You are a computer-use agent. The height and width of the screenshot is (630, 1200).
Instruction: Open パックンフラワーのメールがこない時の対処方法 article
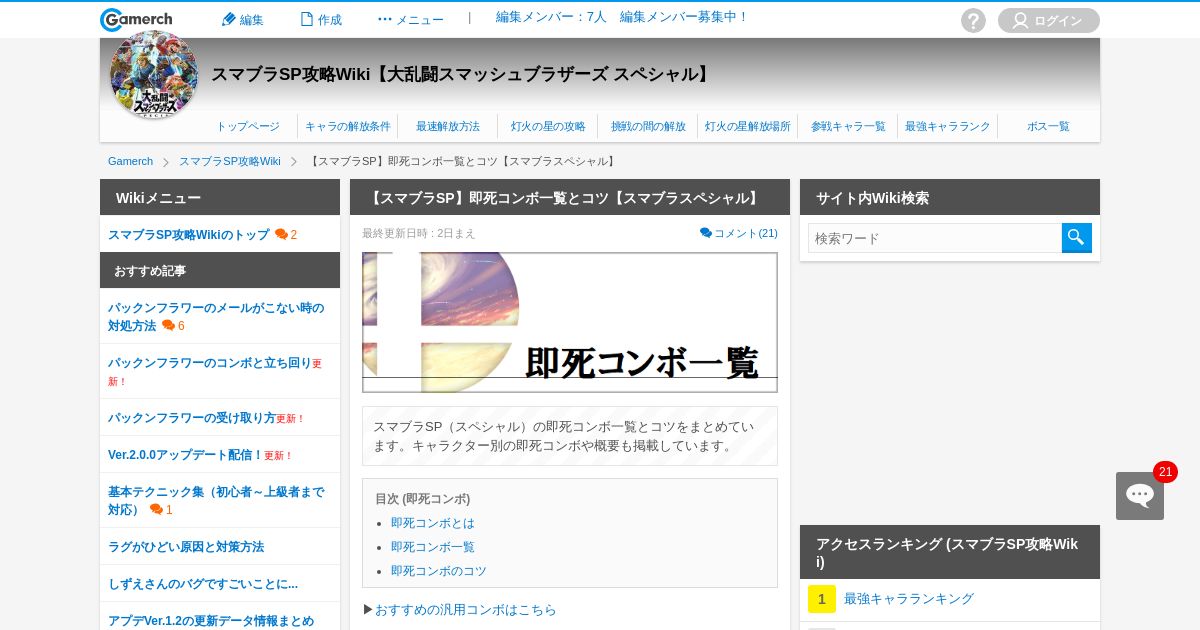click(x=216, y=317)
